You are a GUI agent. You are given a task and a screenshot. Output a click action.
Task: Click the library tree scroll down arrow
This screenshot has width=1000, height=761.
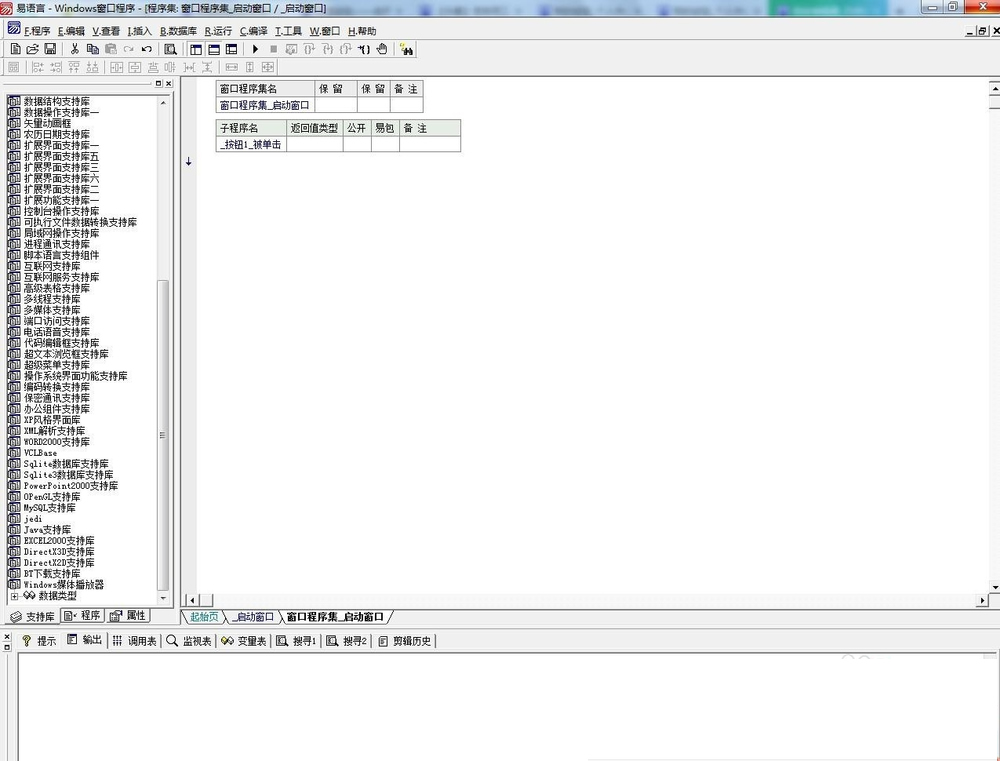pos(163,598)
